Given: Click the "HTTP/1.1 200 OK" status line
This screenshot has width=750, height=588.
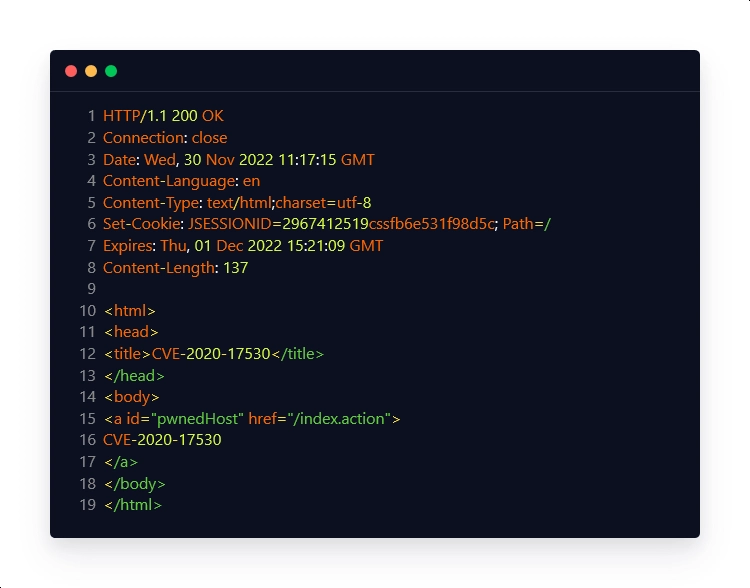Looking at the screenshot, I should click(163, 116).
